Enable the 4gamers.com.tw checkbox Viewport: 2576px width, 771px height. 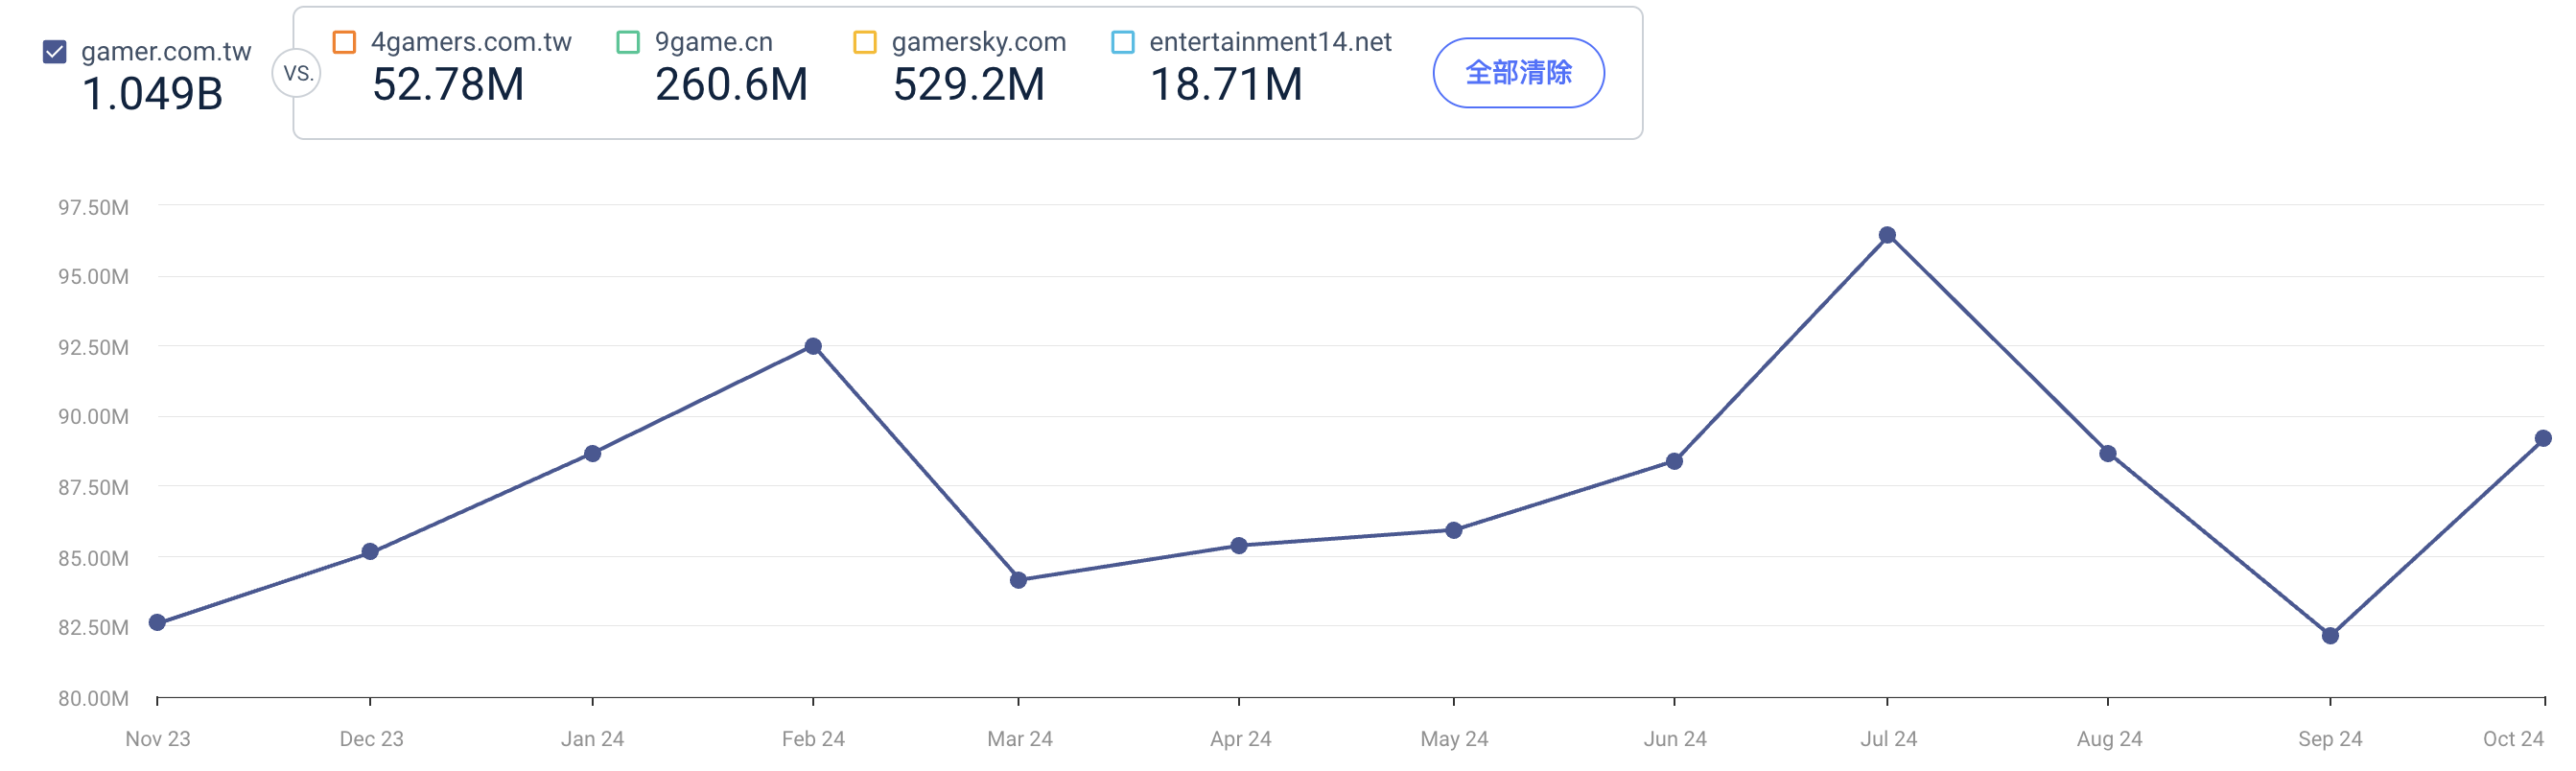coord(344,42)
